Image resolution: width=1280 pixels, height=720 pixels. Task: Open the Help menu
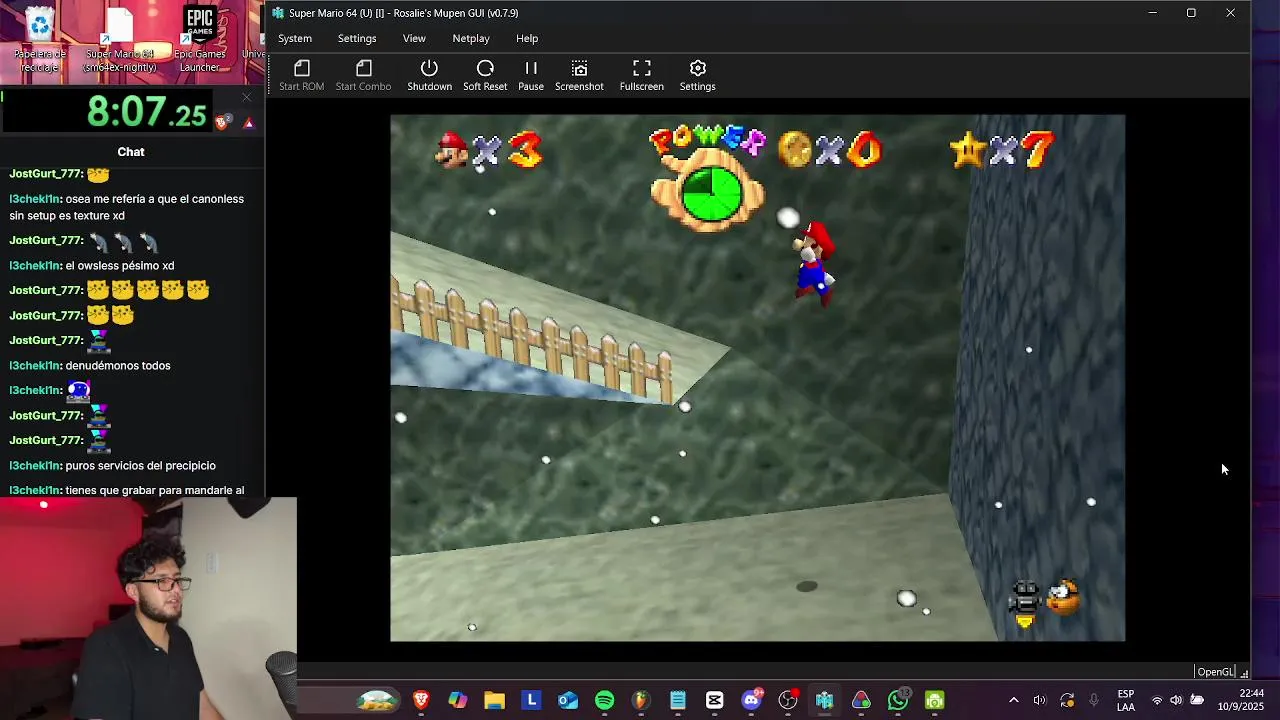tap(527, 38)
